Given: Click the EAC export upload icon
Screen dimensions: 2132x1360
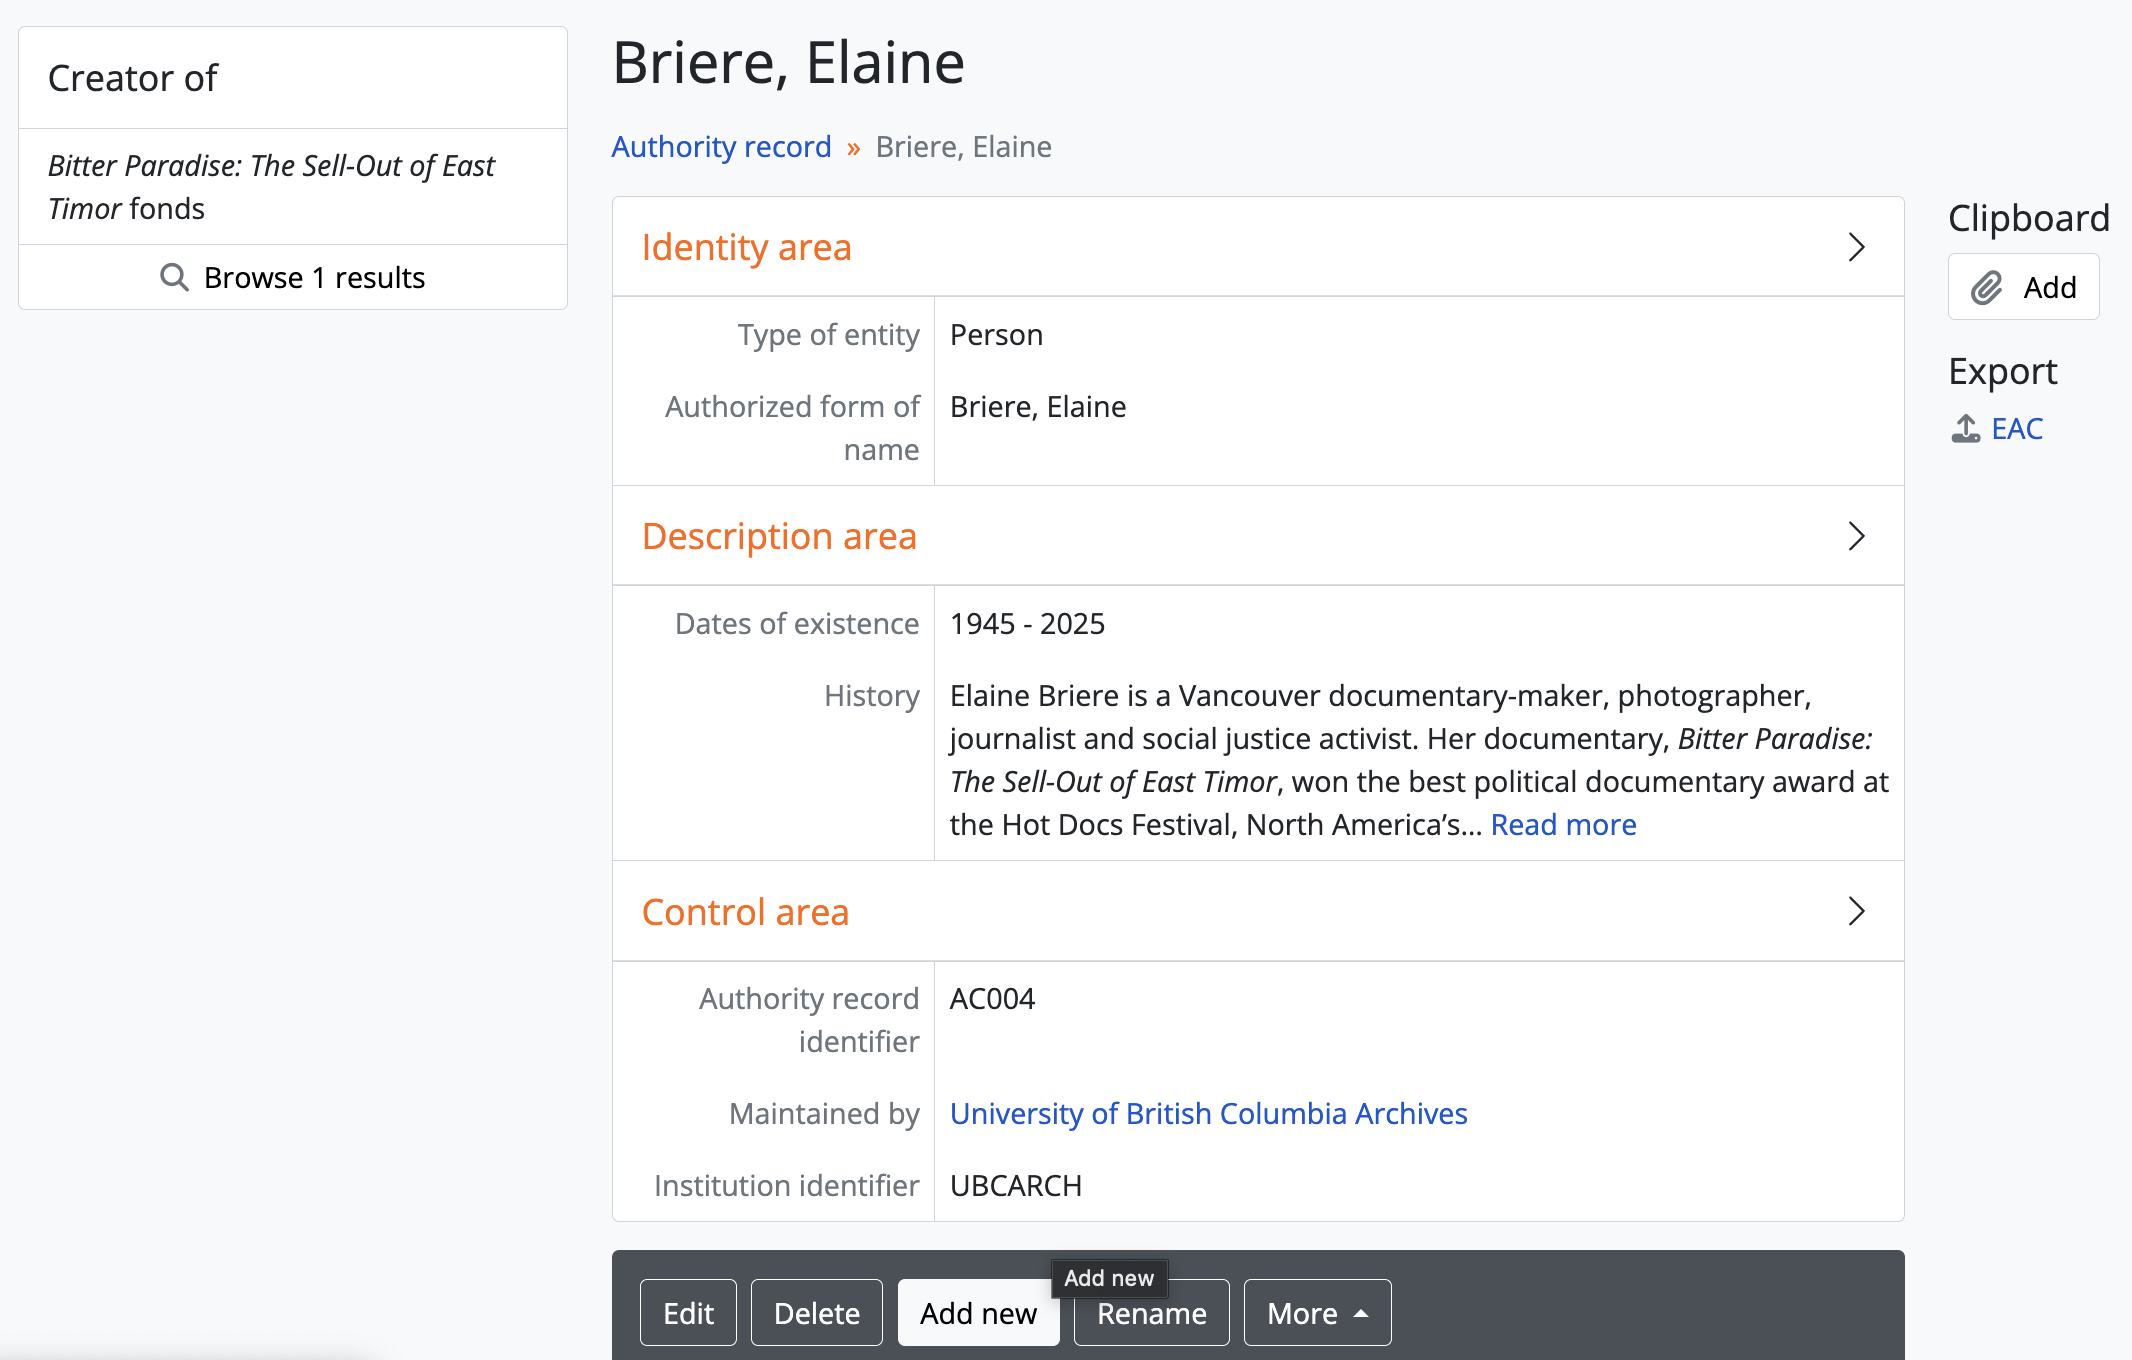Looking at the screenshot, I should coord(1965,429).
